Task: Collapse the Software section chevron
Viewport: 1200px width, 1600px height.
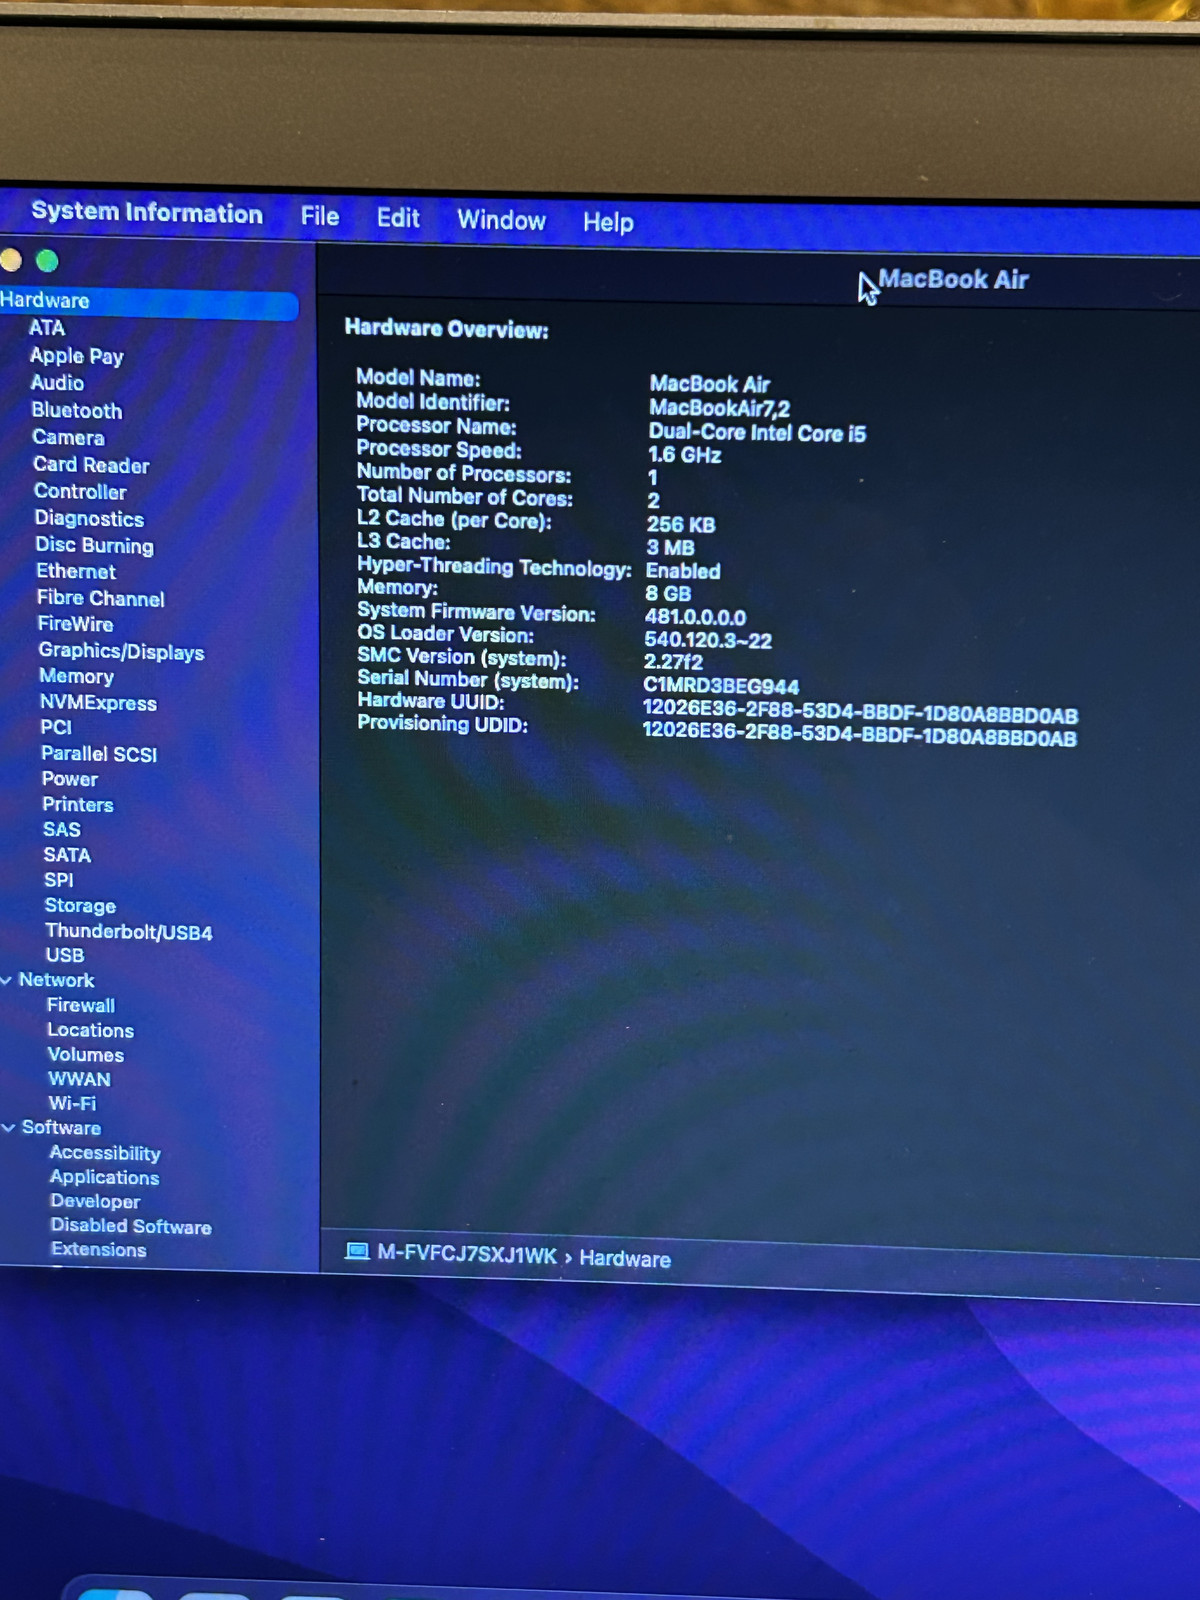Action: [8, 1127]
